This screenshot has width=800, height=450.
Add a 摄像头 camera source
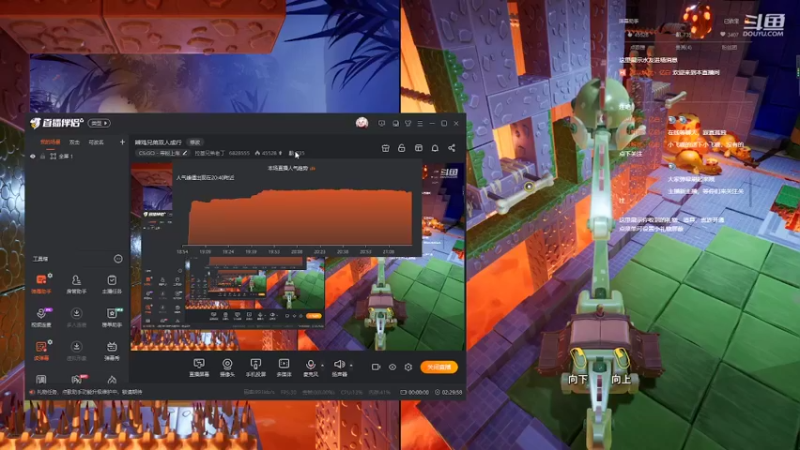tap(227, 367)
